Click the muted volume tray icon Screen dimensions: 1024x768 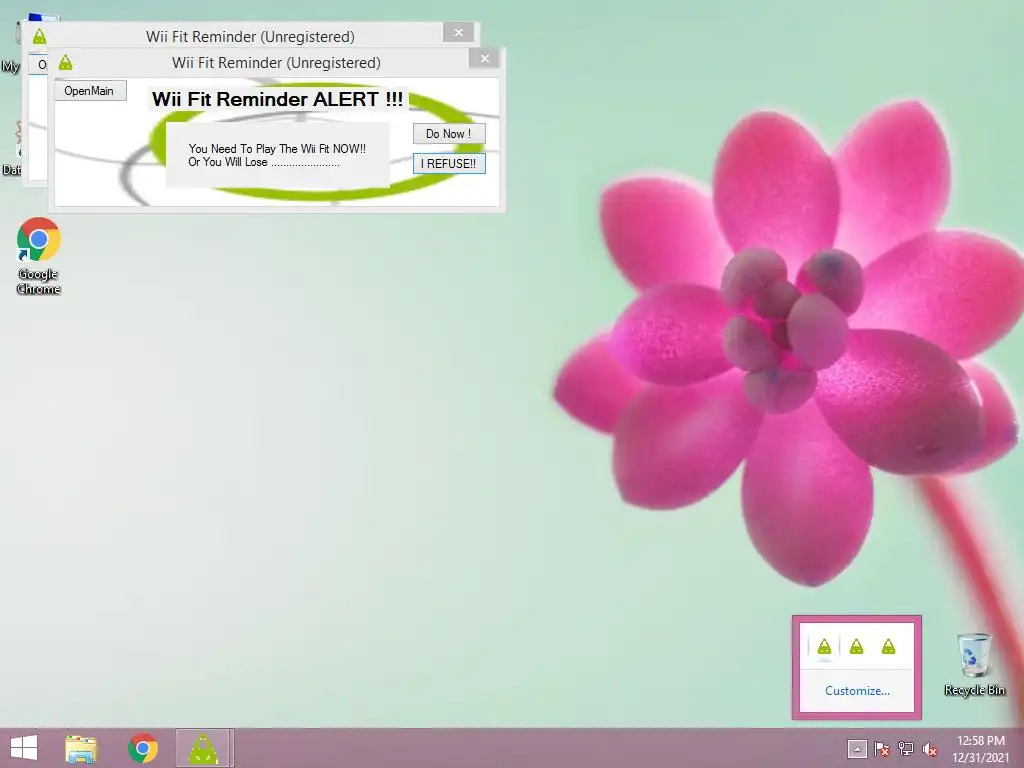coord(929,749)
